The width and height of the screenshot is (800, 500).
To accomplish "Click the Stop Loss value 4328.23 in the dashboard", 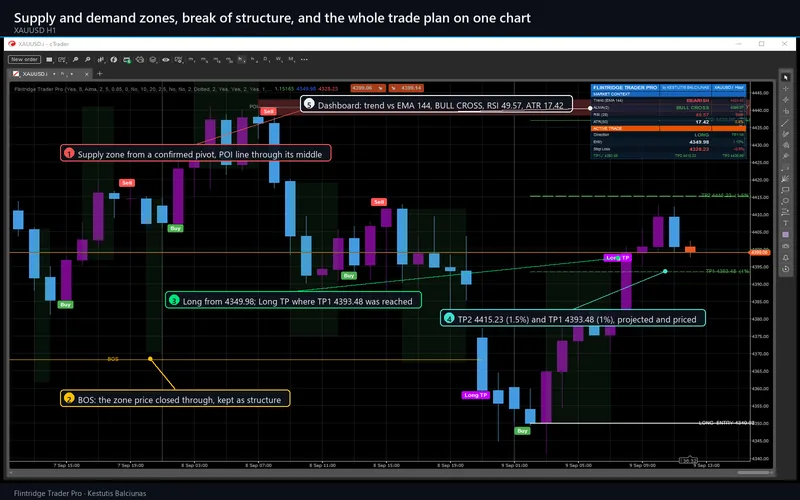I will [x=699, y=149].
